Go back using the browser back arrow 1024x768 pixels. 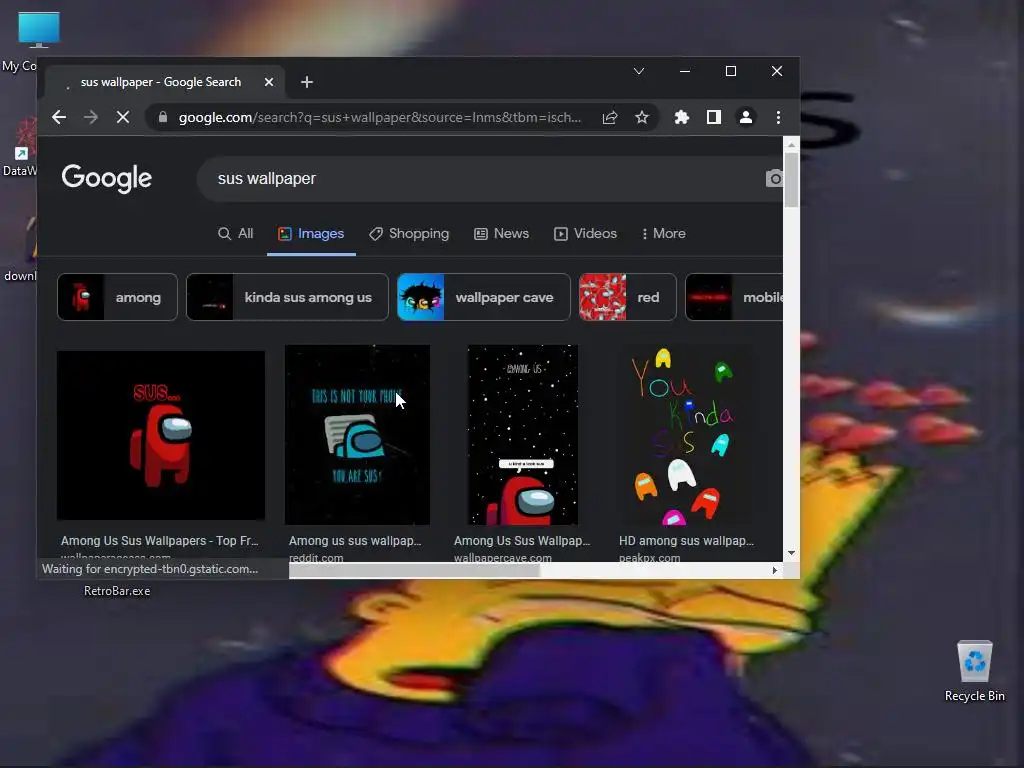coord(59,118)
